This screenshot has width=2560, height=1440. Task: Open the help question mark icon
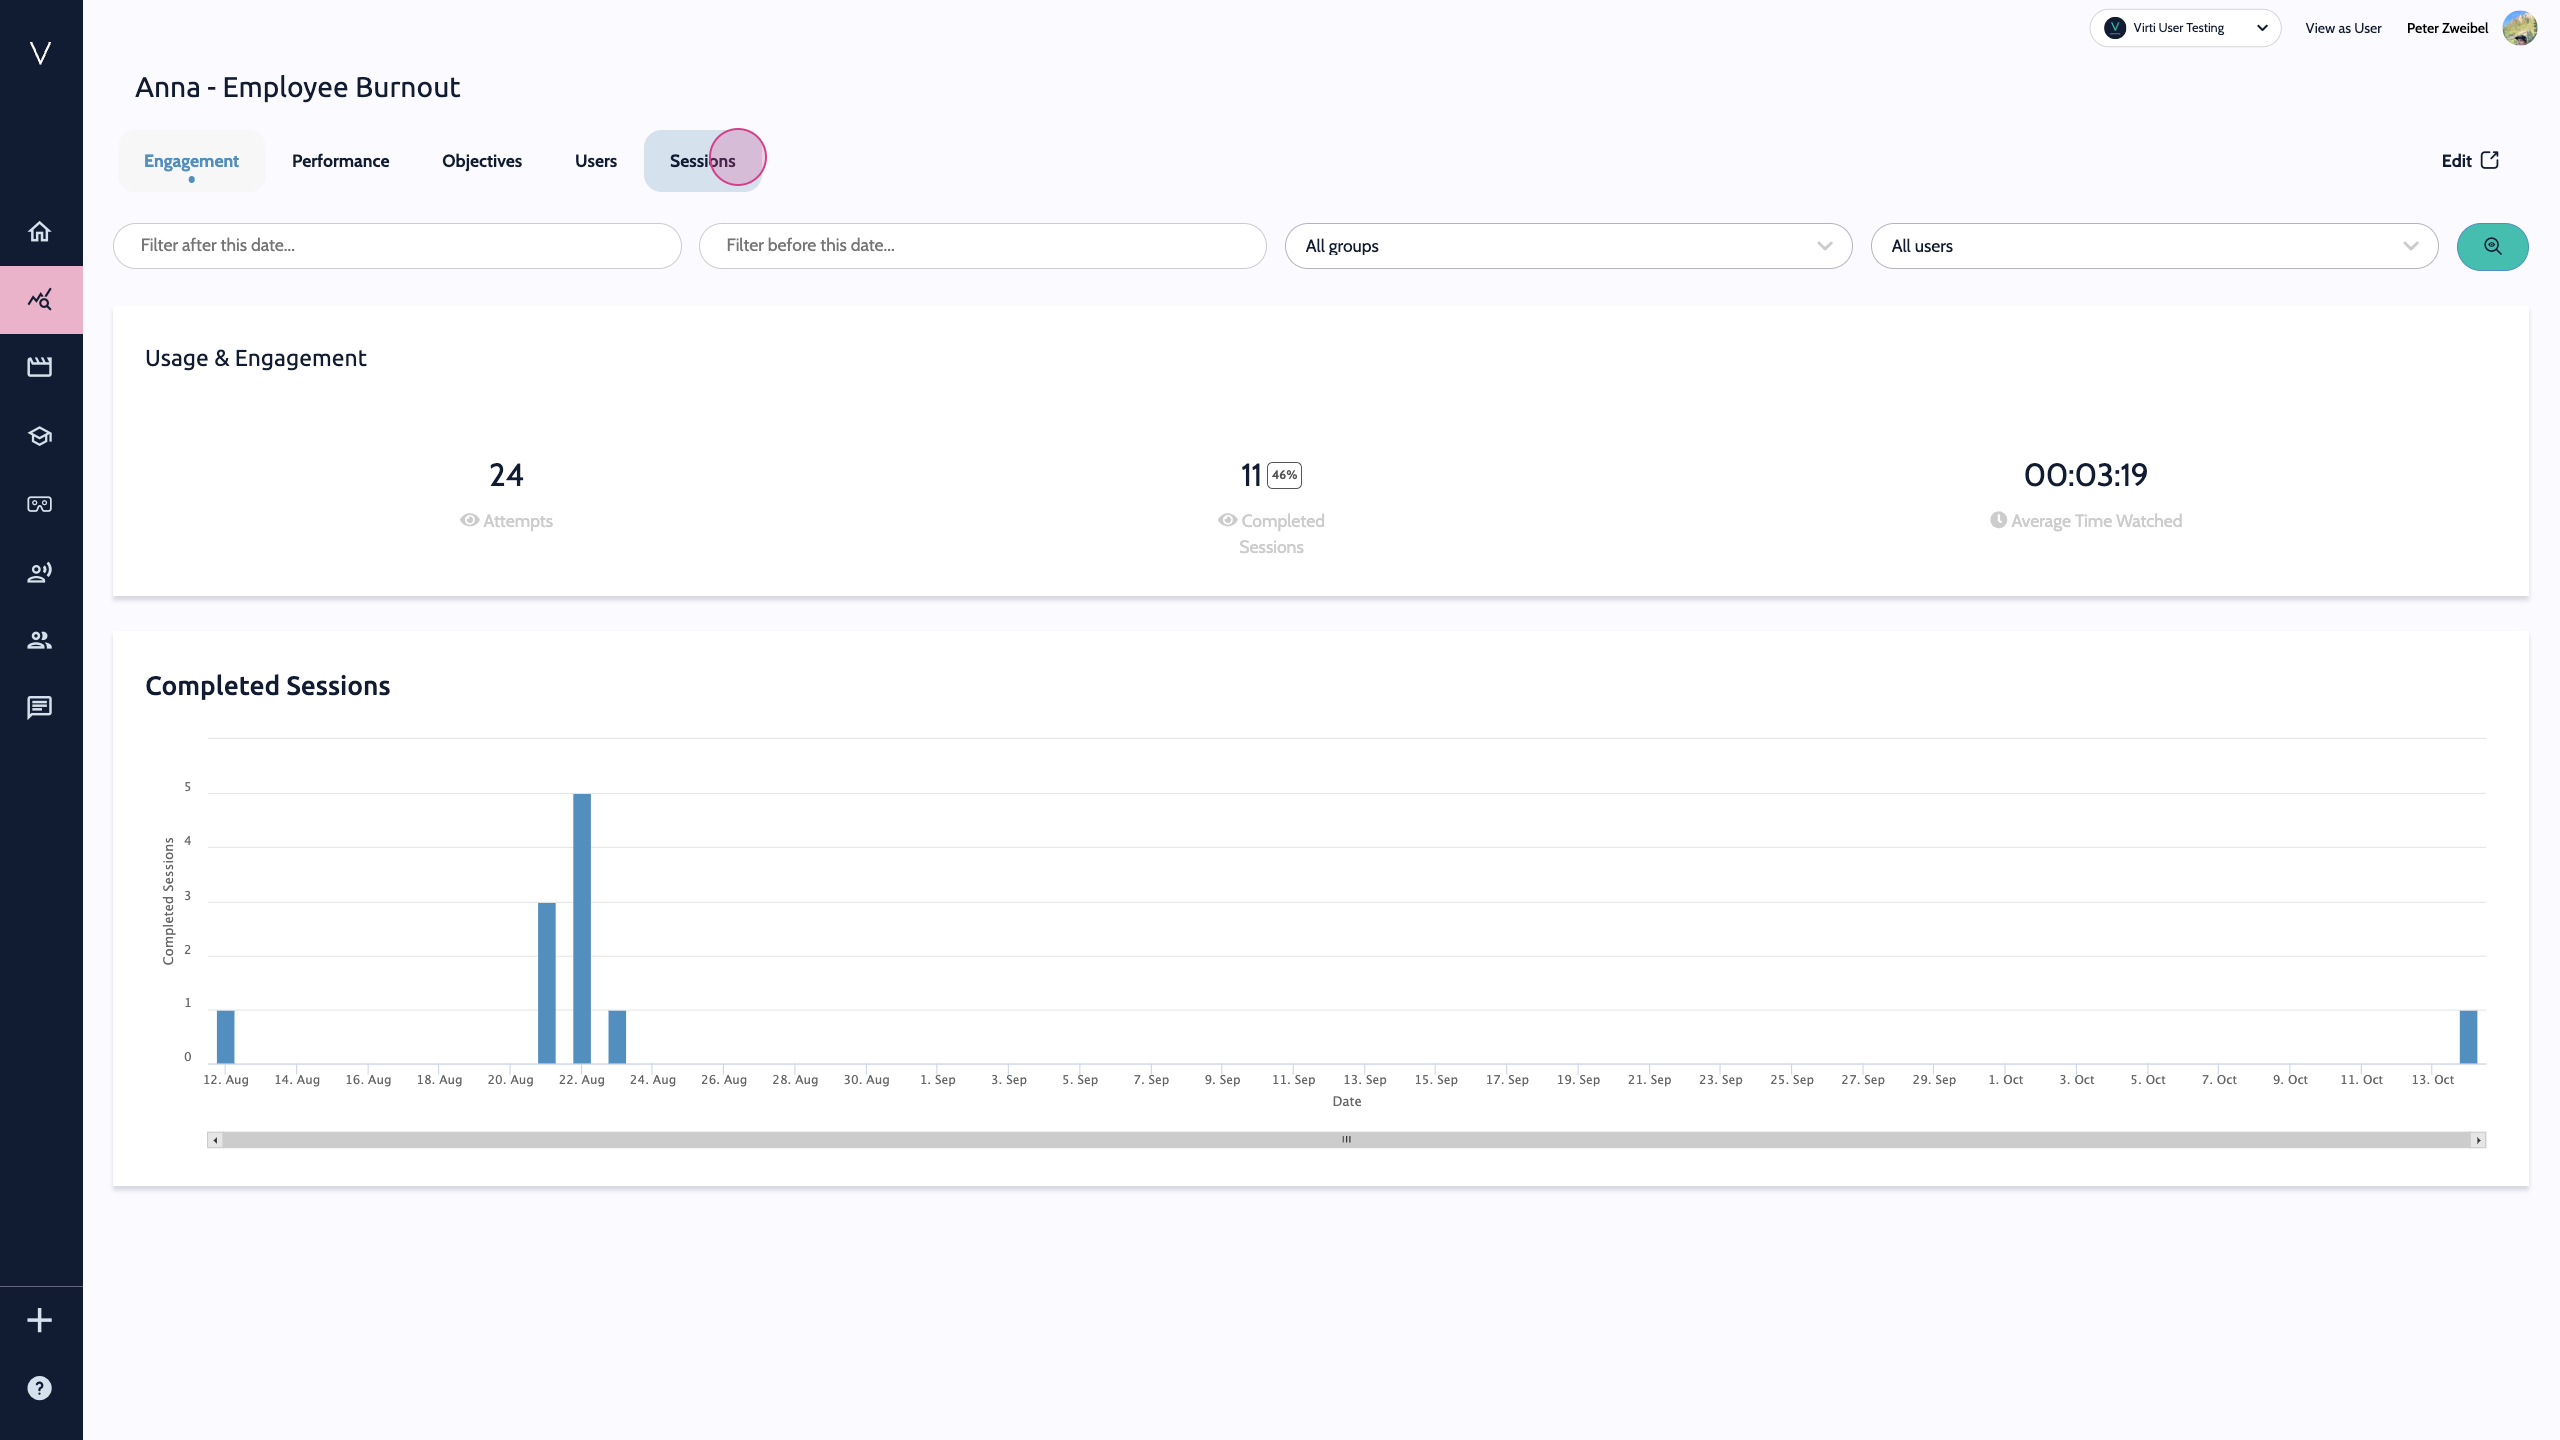[x=40, y=1388]
